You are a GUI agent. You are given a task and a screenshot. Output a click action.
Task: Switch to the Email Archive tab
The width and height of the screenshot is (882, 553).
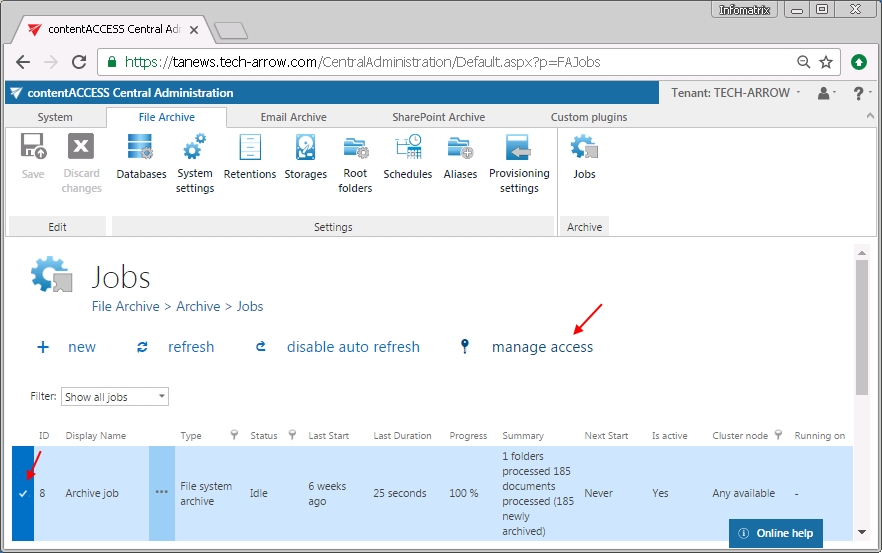294,117
